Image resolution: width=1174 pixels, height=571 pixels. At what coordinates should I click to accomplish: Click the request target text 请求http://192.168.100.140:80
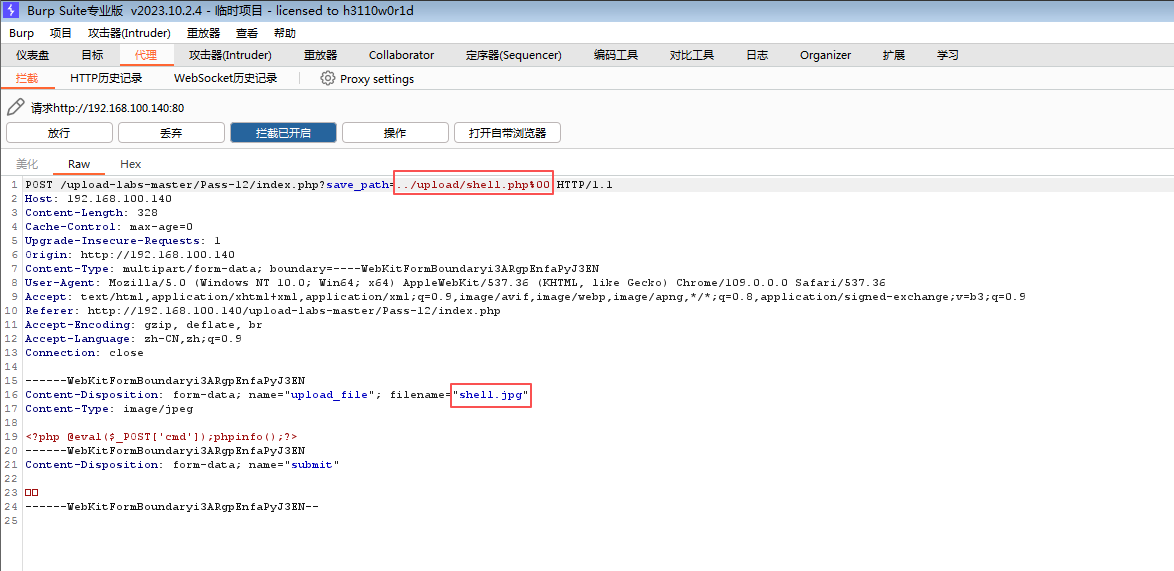[x=108, y=109]
